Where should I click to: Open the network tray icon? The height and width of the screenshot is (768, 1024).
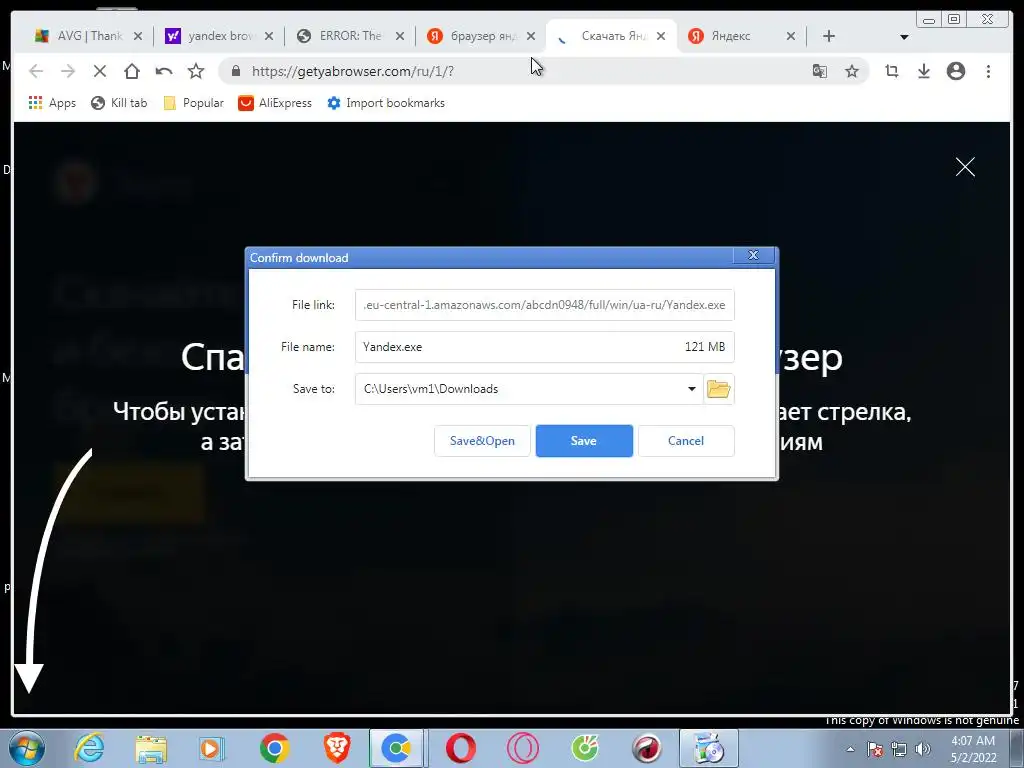899,749
